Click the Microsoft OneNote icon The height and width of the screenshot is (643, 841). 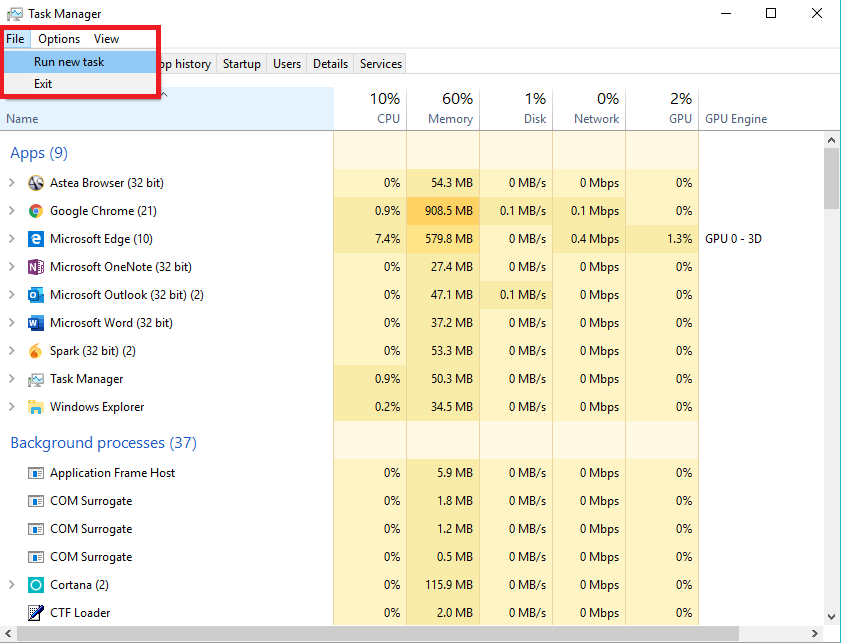click(x=35, y=267)
